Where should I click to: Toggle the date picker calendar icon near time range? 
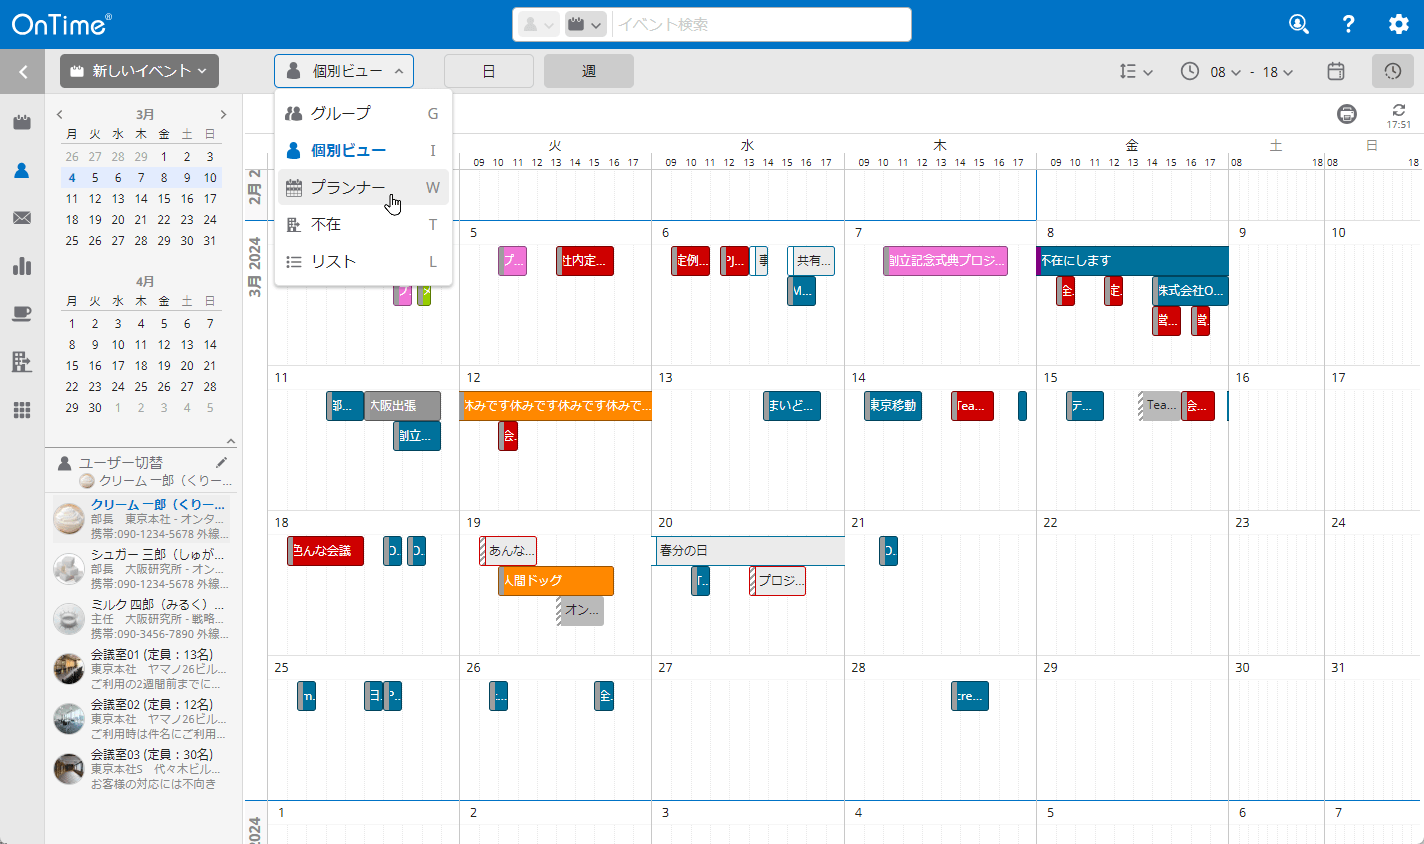(x=1335, y=71)
